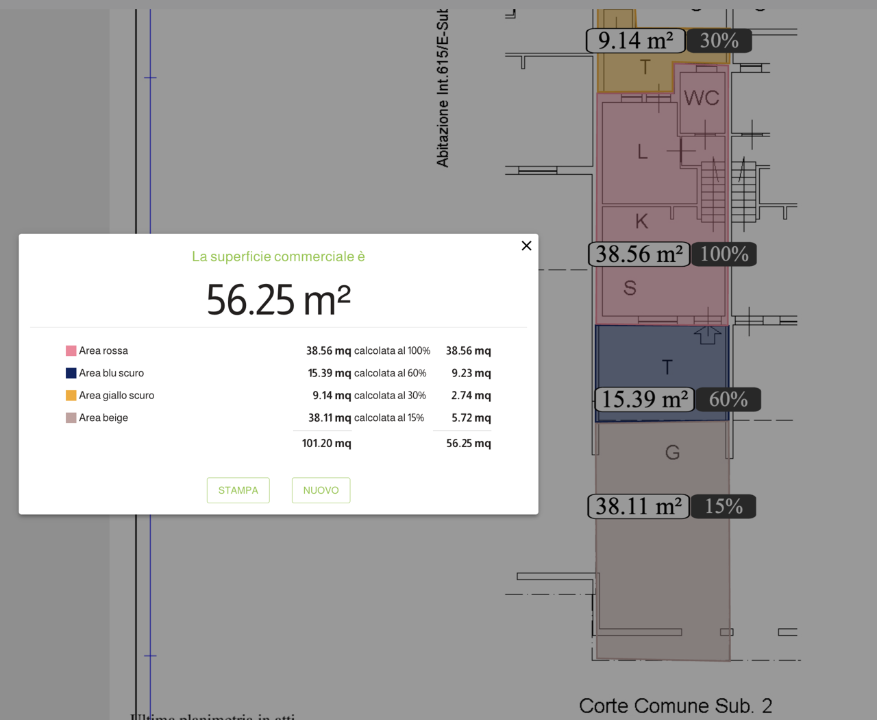Select the pink Area rossa swatch

click(x=71, y=351)
